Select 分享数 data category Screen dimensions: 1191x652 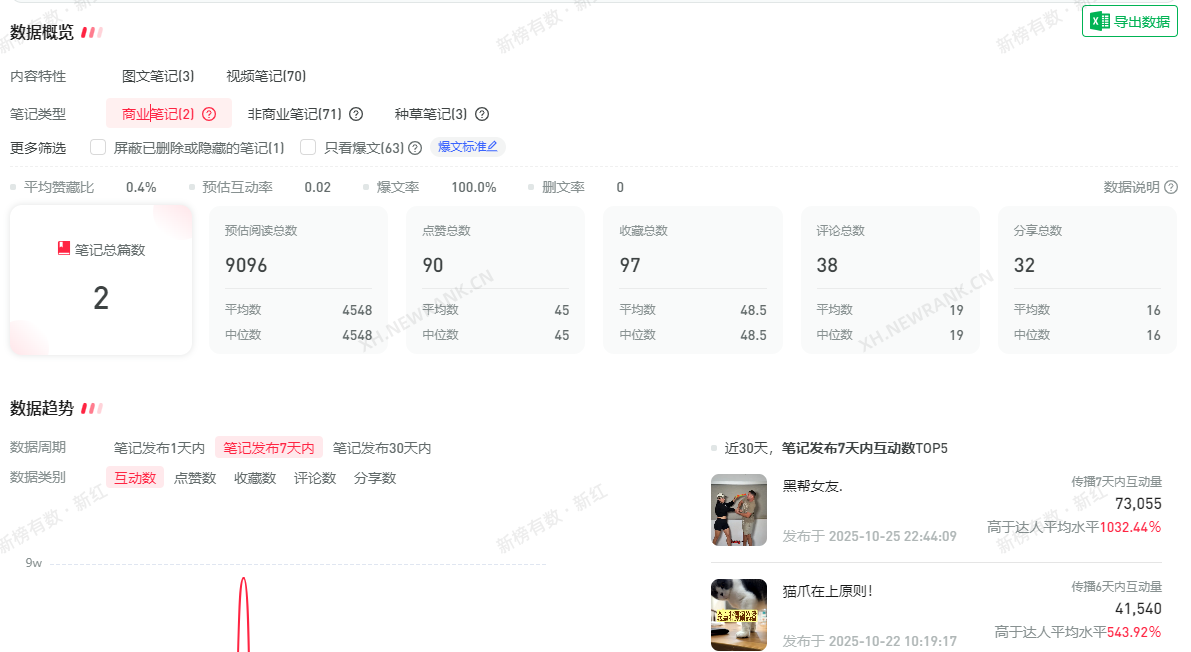[x=375, y=478]
